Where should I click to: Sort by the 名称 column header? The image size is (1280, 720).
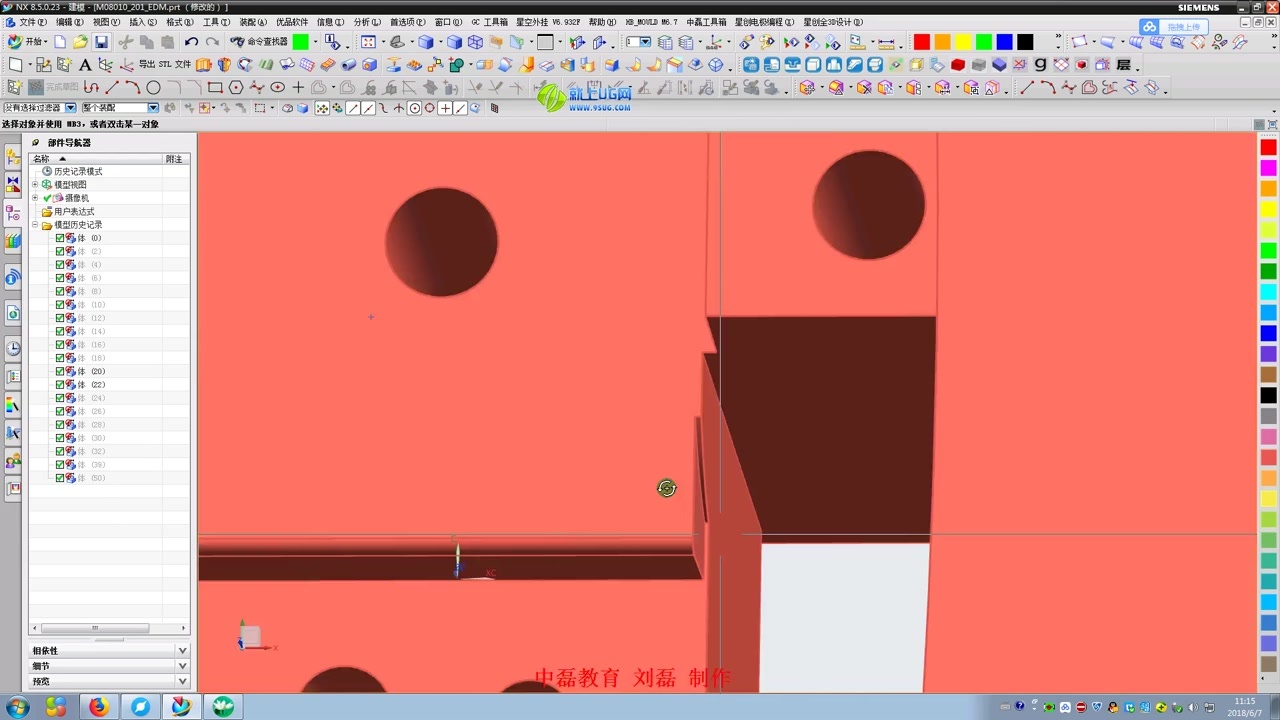tap(96, 159)
